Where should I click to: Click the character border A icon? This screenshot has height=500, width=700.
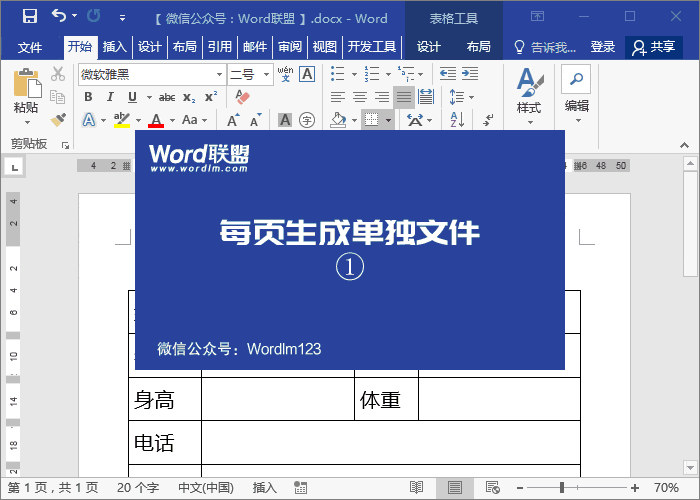pyautogui.click(x=307, y=74)
